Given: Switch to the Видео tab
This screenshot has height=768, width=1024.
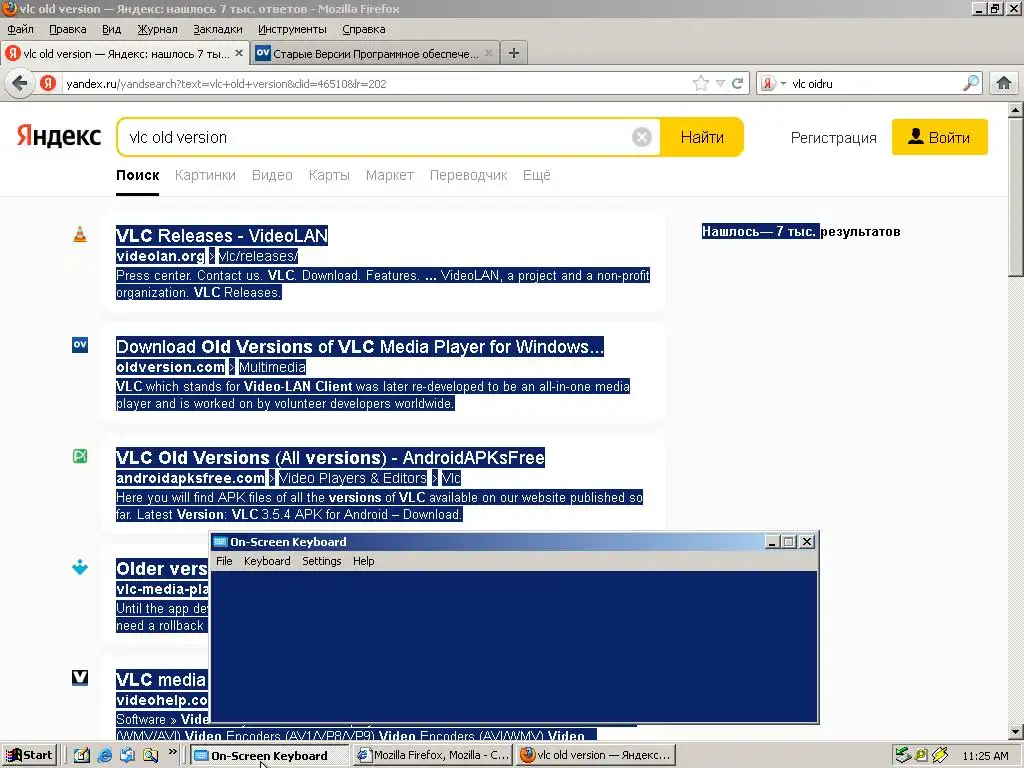Looking at the screenshot, I should pos(272,175).
